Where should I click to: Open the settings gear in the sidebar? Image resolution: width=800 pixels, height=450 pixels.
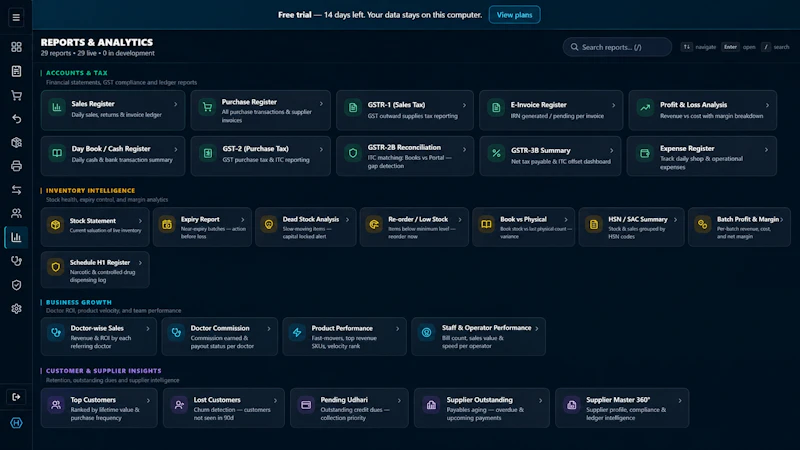pos(16,309)
